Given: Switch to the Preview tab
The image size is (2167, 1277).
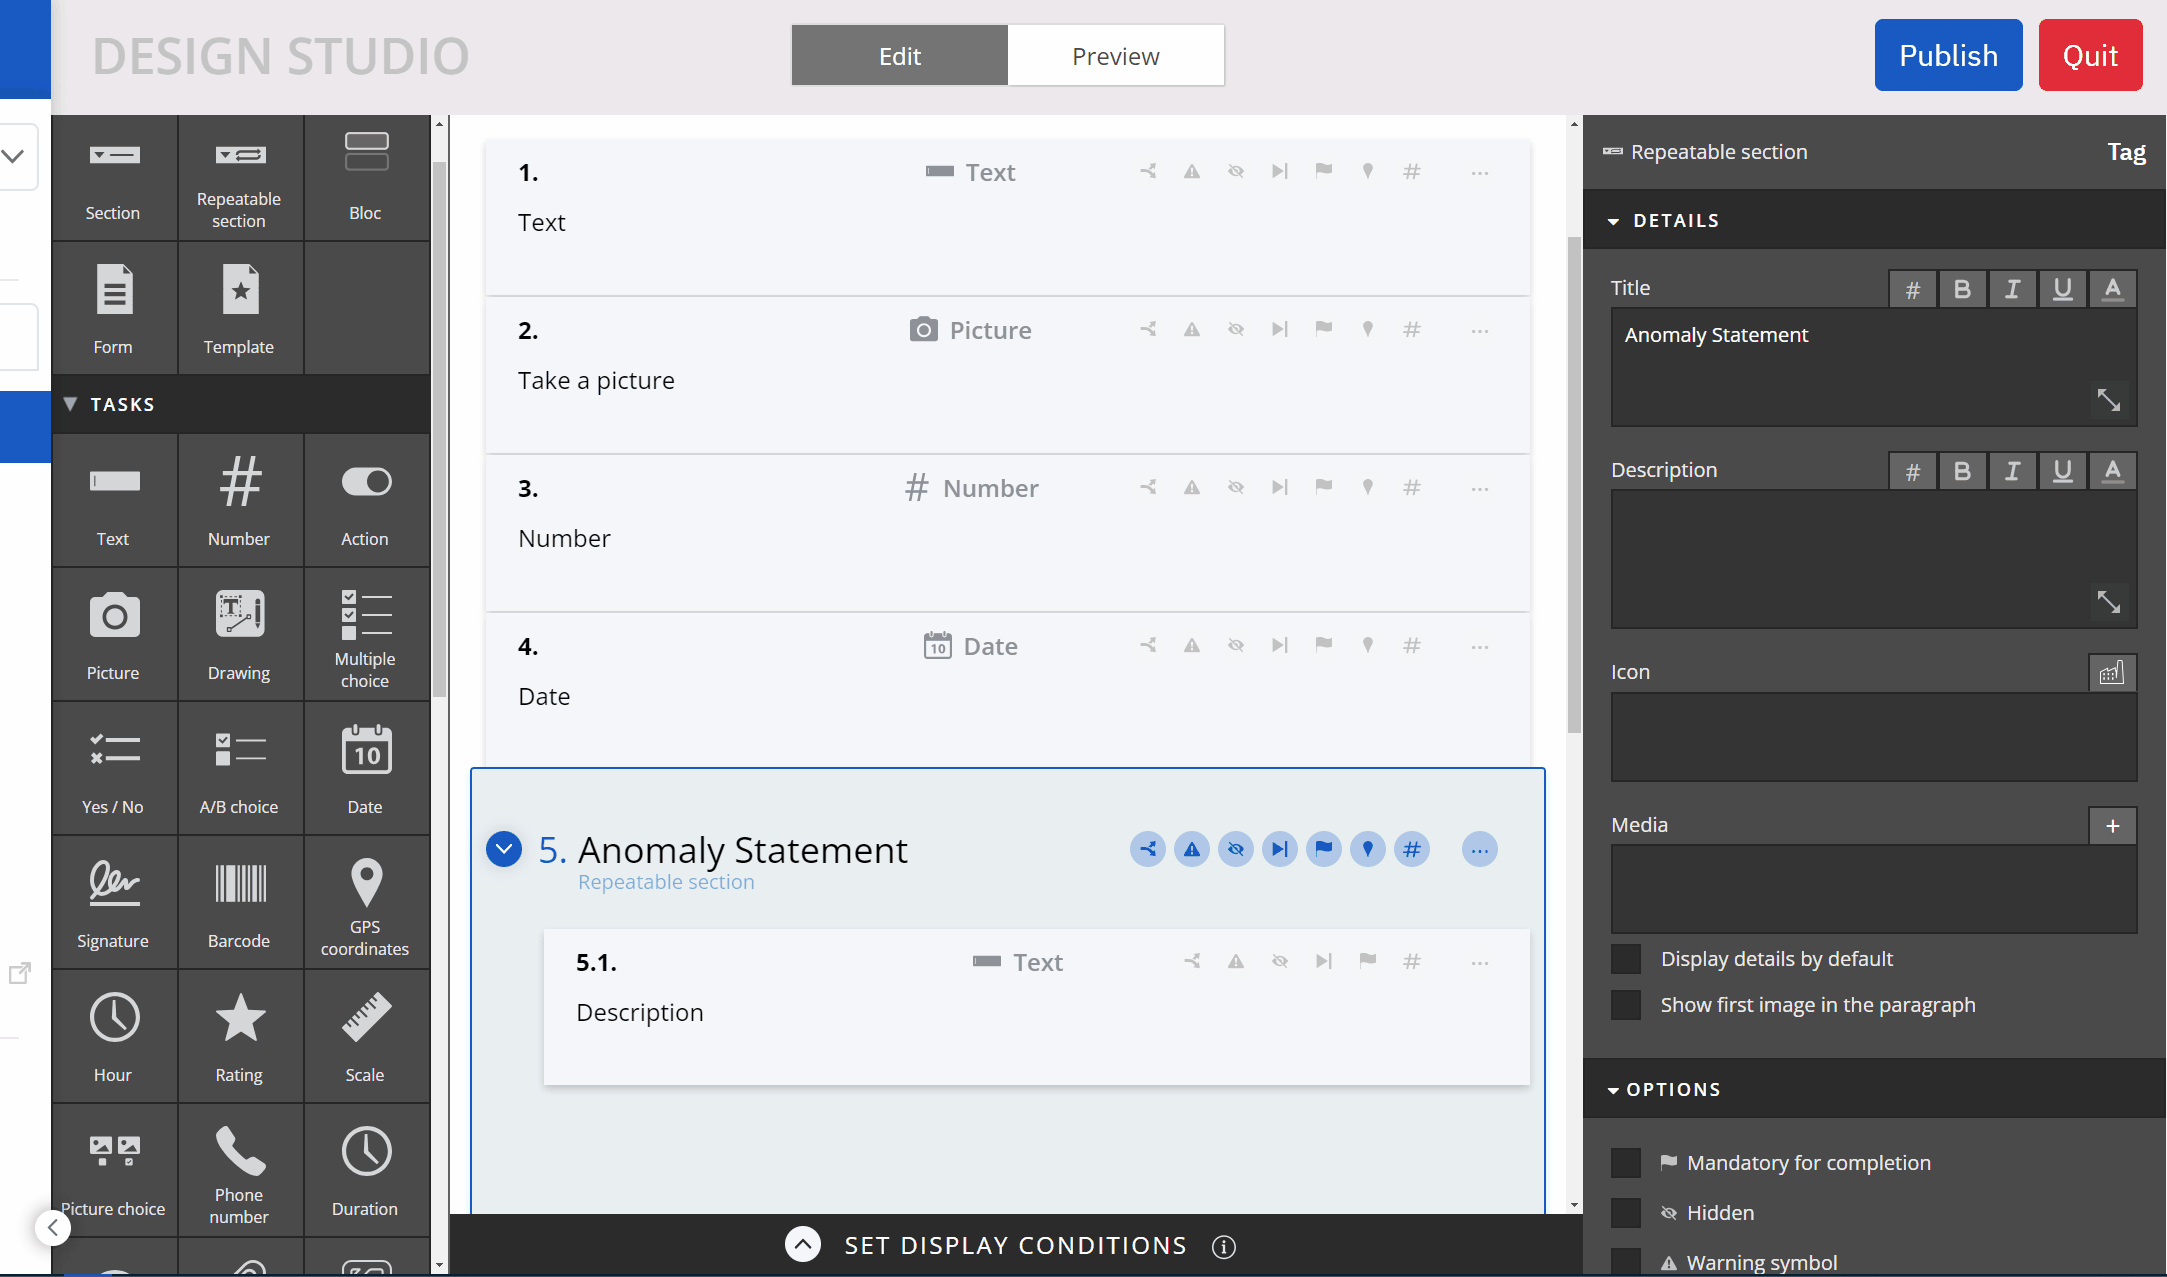Looking at the screenshot, I should tap(1116, 56).
